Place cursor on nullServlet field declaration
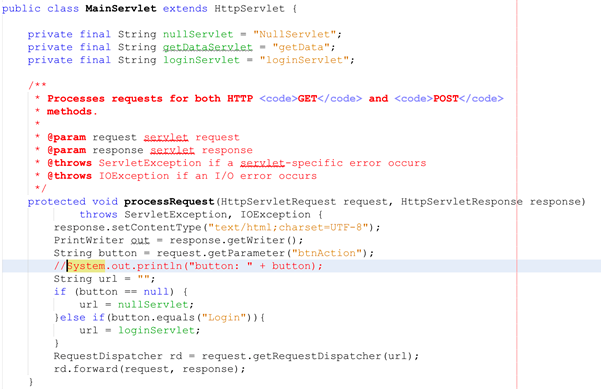Viewport: 601px width, 389px height. (198, 34)
